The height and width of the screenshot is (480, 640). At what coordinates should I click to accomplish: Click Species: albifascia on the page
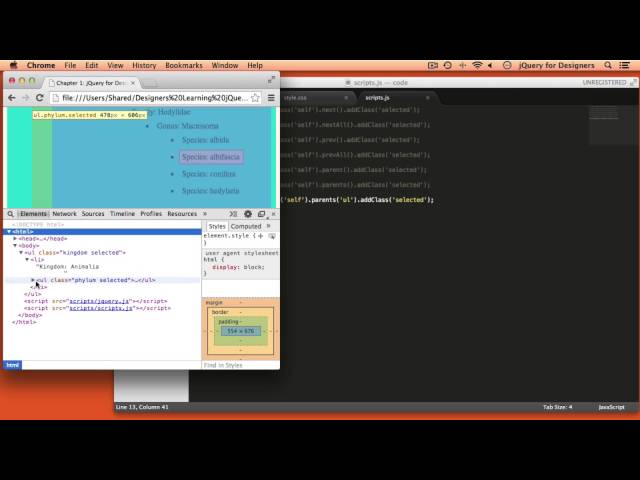click(x=211, y=157)
